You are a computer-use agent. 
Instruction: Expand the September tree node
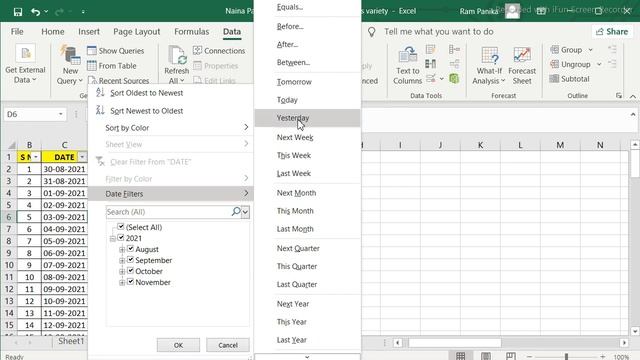[122, 260]
